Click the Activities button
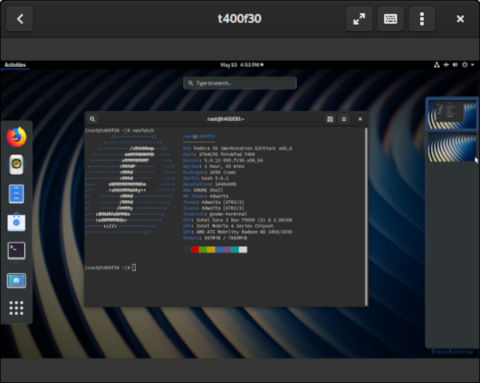 15,65
